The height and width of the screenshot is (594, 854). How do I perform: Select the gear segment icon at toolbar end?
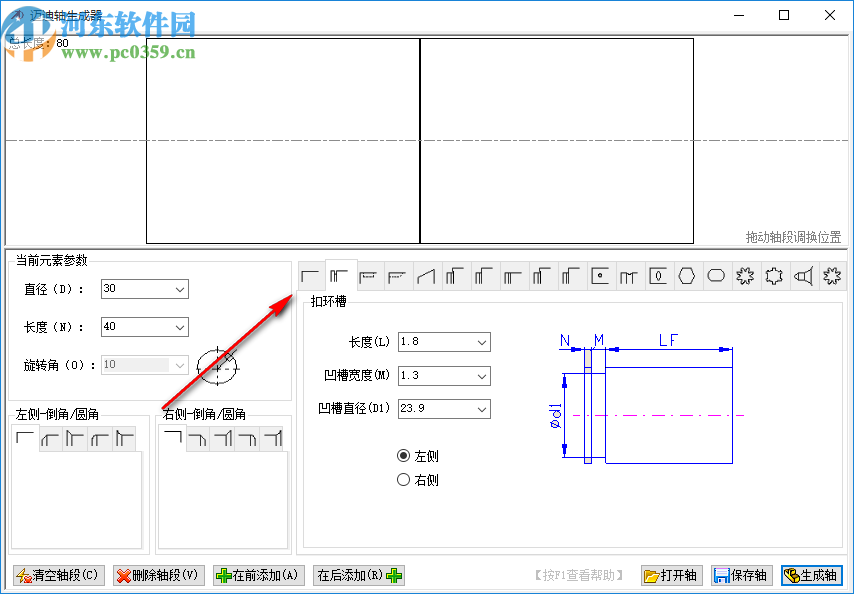(832, 275)
